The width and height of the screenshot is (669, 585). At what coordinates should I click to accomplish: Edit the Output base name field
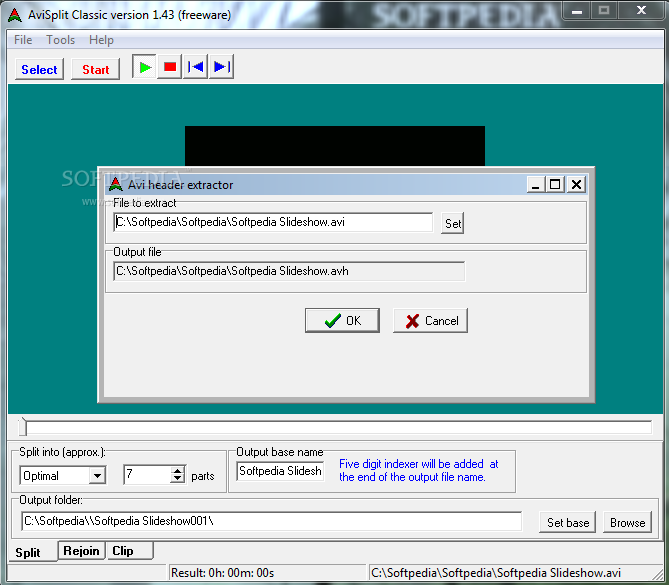point(280,471)
